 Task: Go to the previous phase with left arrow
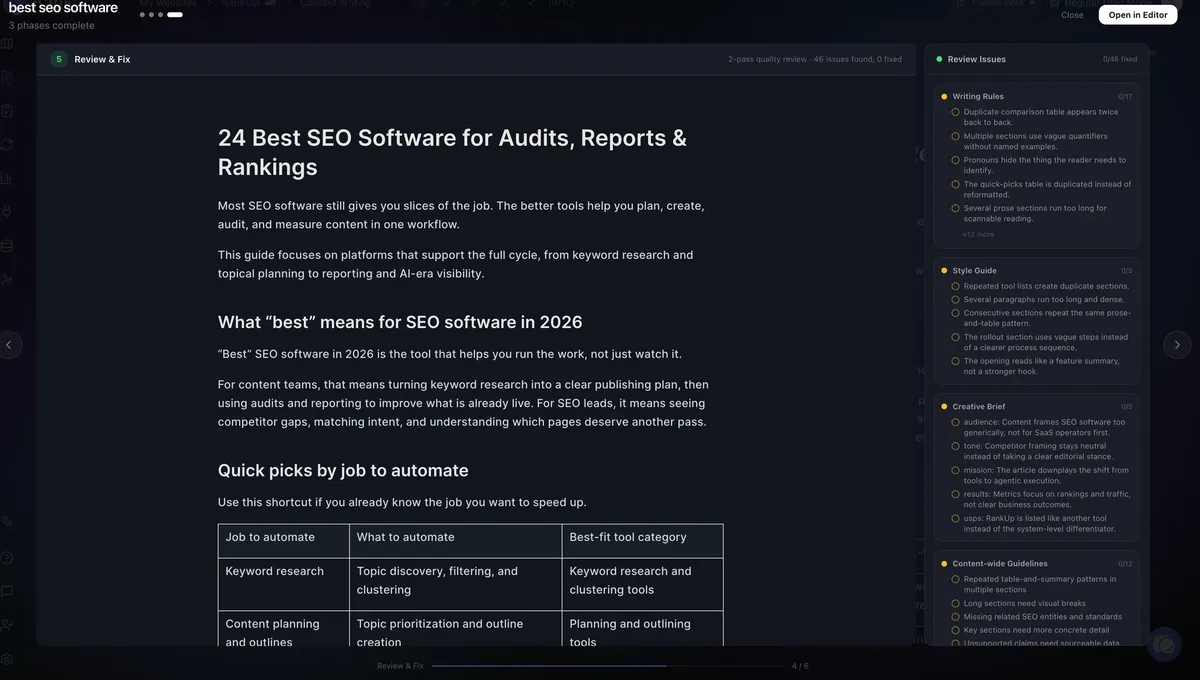(x=9, y=344)
